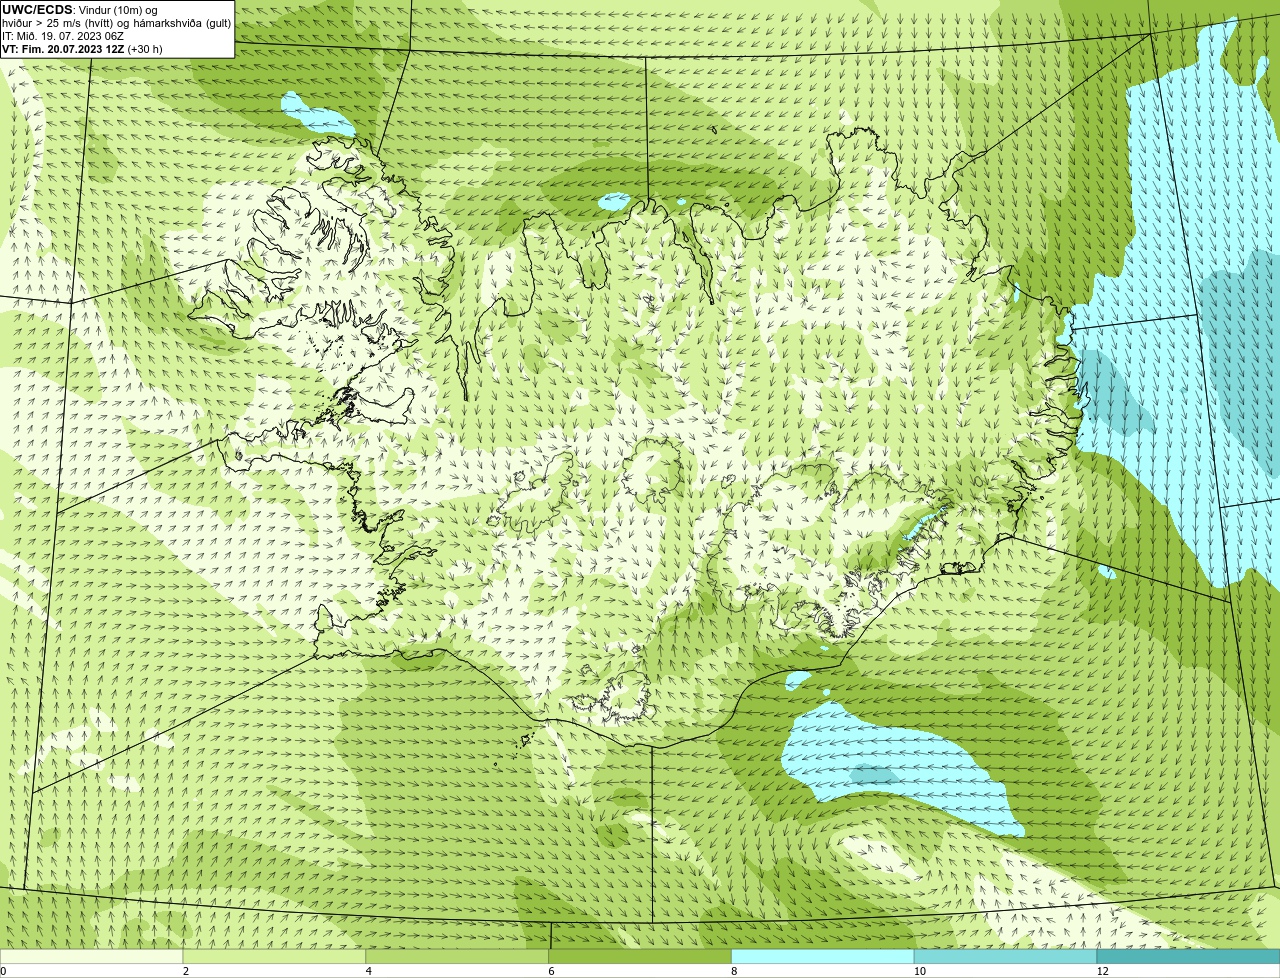Click the 10–12 m/s turquoise legend band
Screen dimensions: 1280x978
click(1006, 957)
